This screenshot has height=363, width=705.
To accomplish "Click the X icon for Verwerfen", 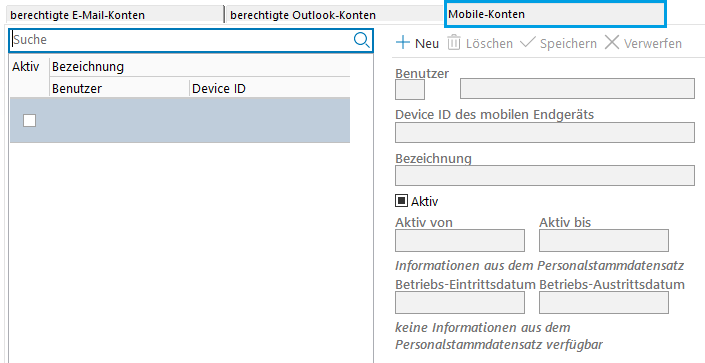I will click(611, 43).
